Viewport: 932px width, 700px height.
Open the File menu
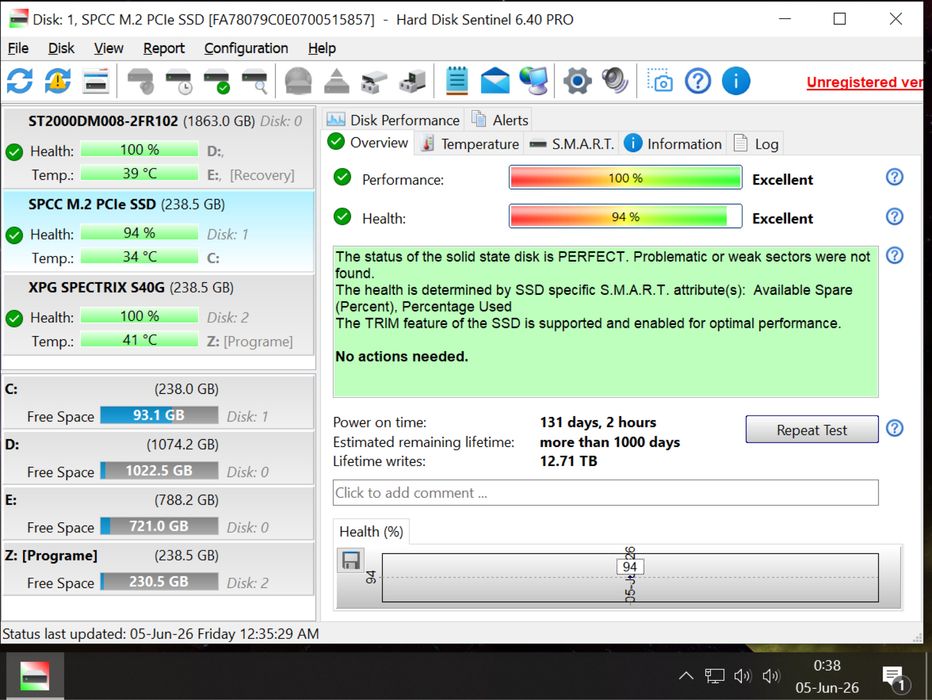(18, 48)
